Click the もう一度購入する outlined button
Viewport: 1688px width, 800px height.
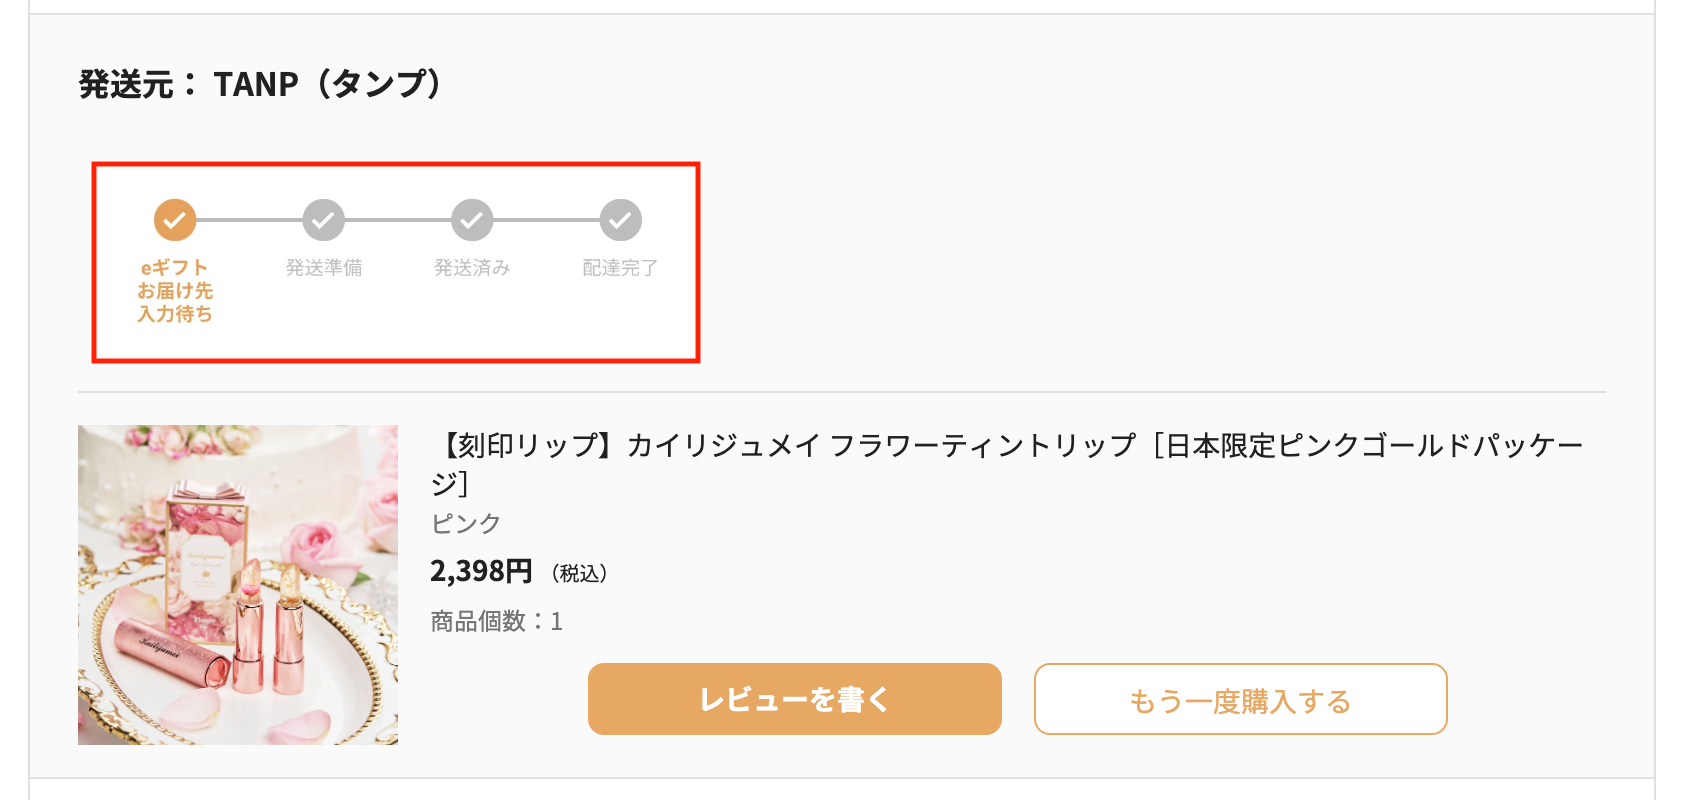click(1240, 700)
